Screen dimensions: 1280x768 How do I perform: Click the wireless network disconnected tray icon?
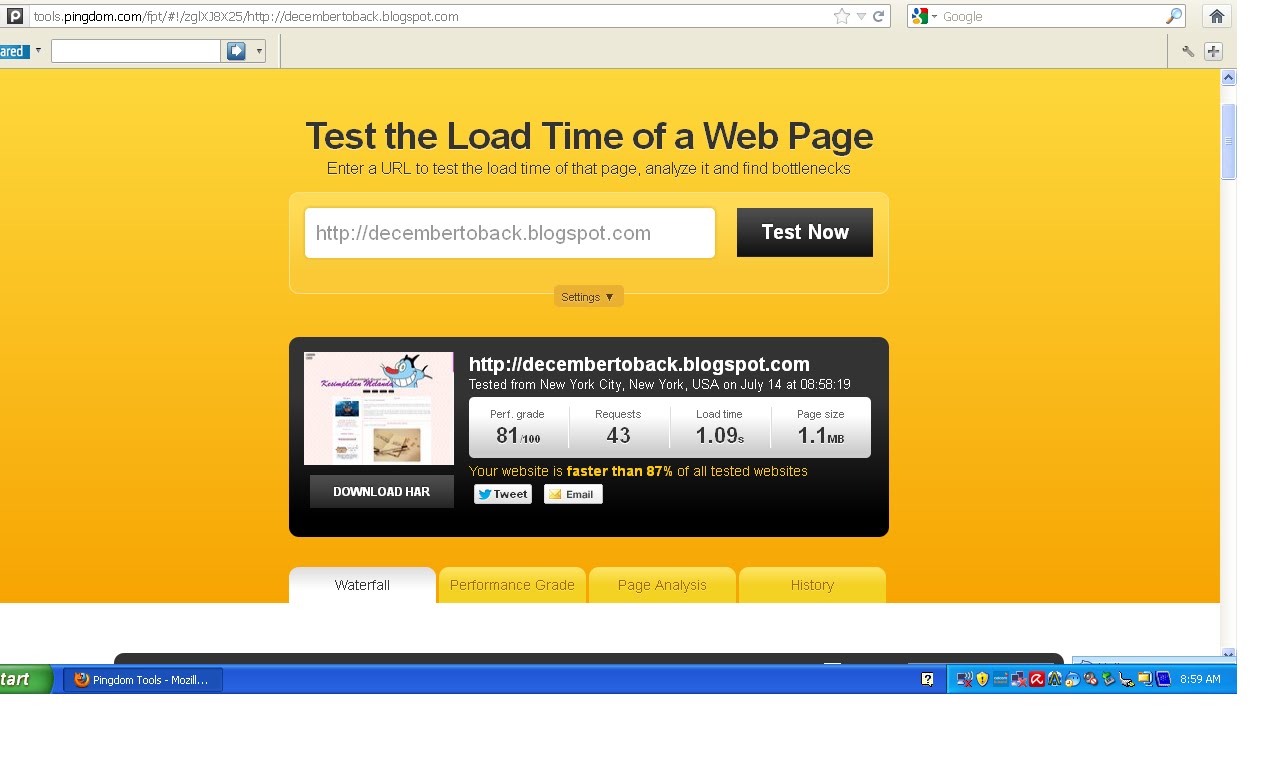(965, 679)
